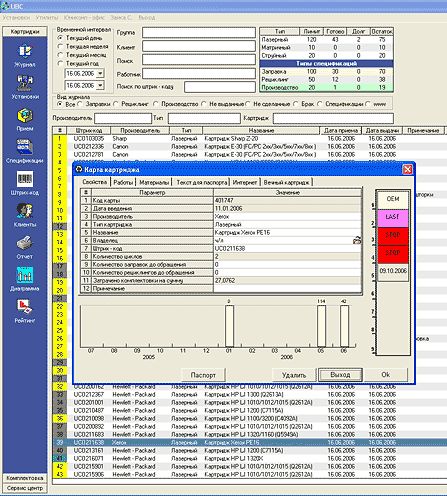Open the Рейтинг sidebar icon

tap(25, 307)
